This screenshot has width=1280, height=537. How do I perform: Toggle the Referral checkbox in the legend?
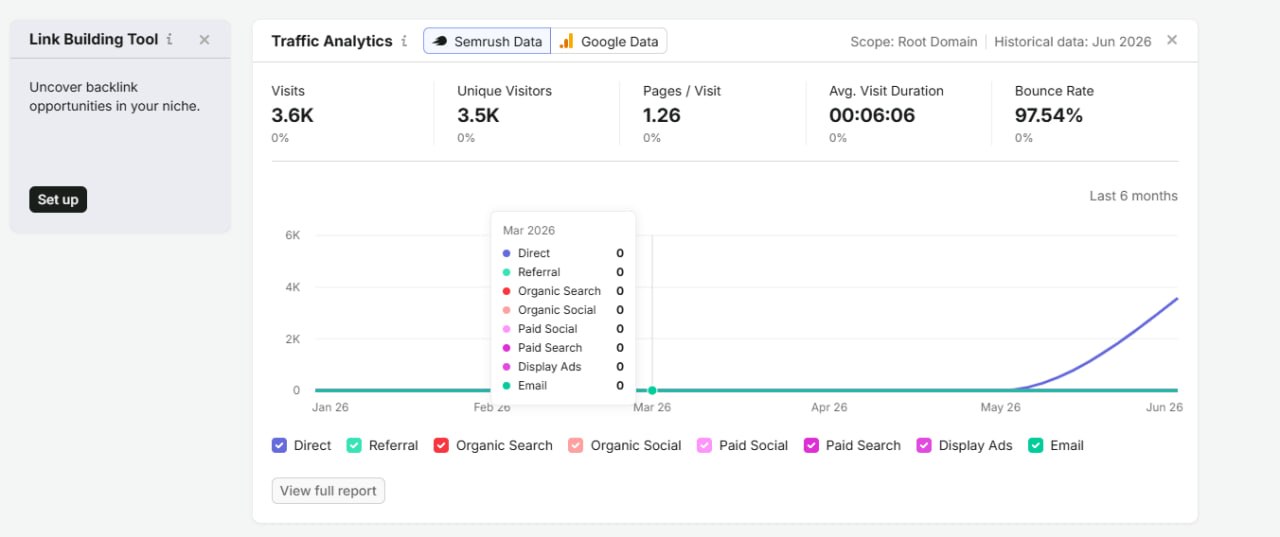[354, 445]
